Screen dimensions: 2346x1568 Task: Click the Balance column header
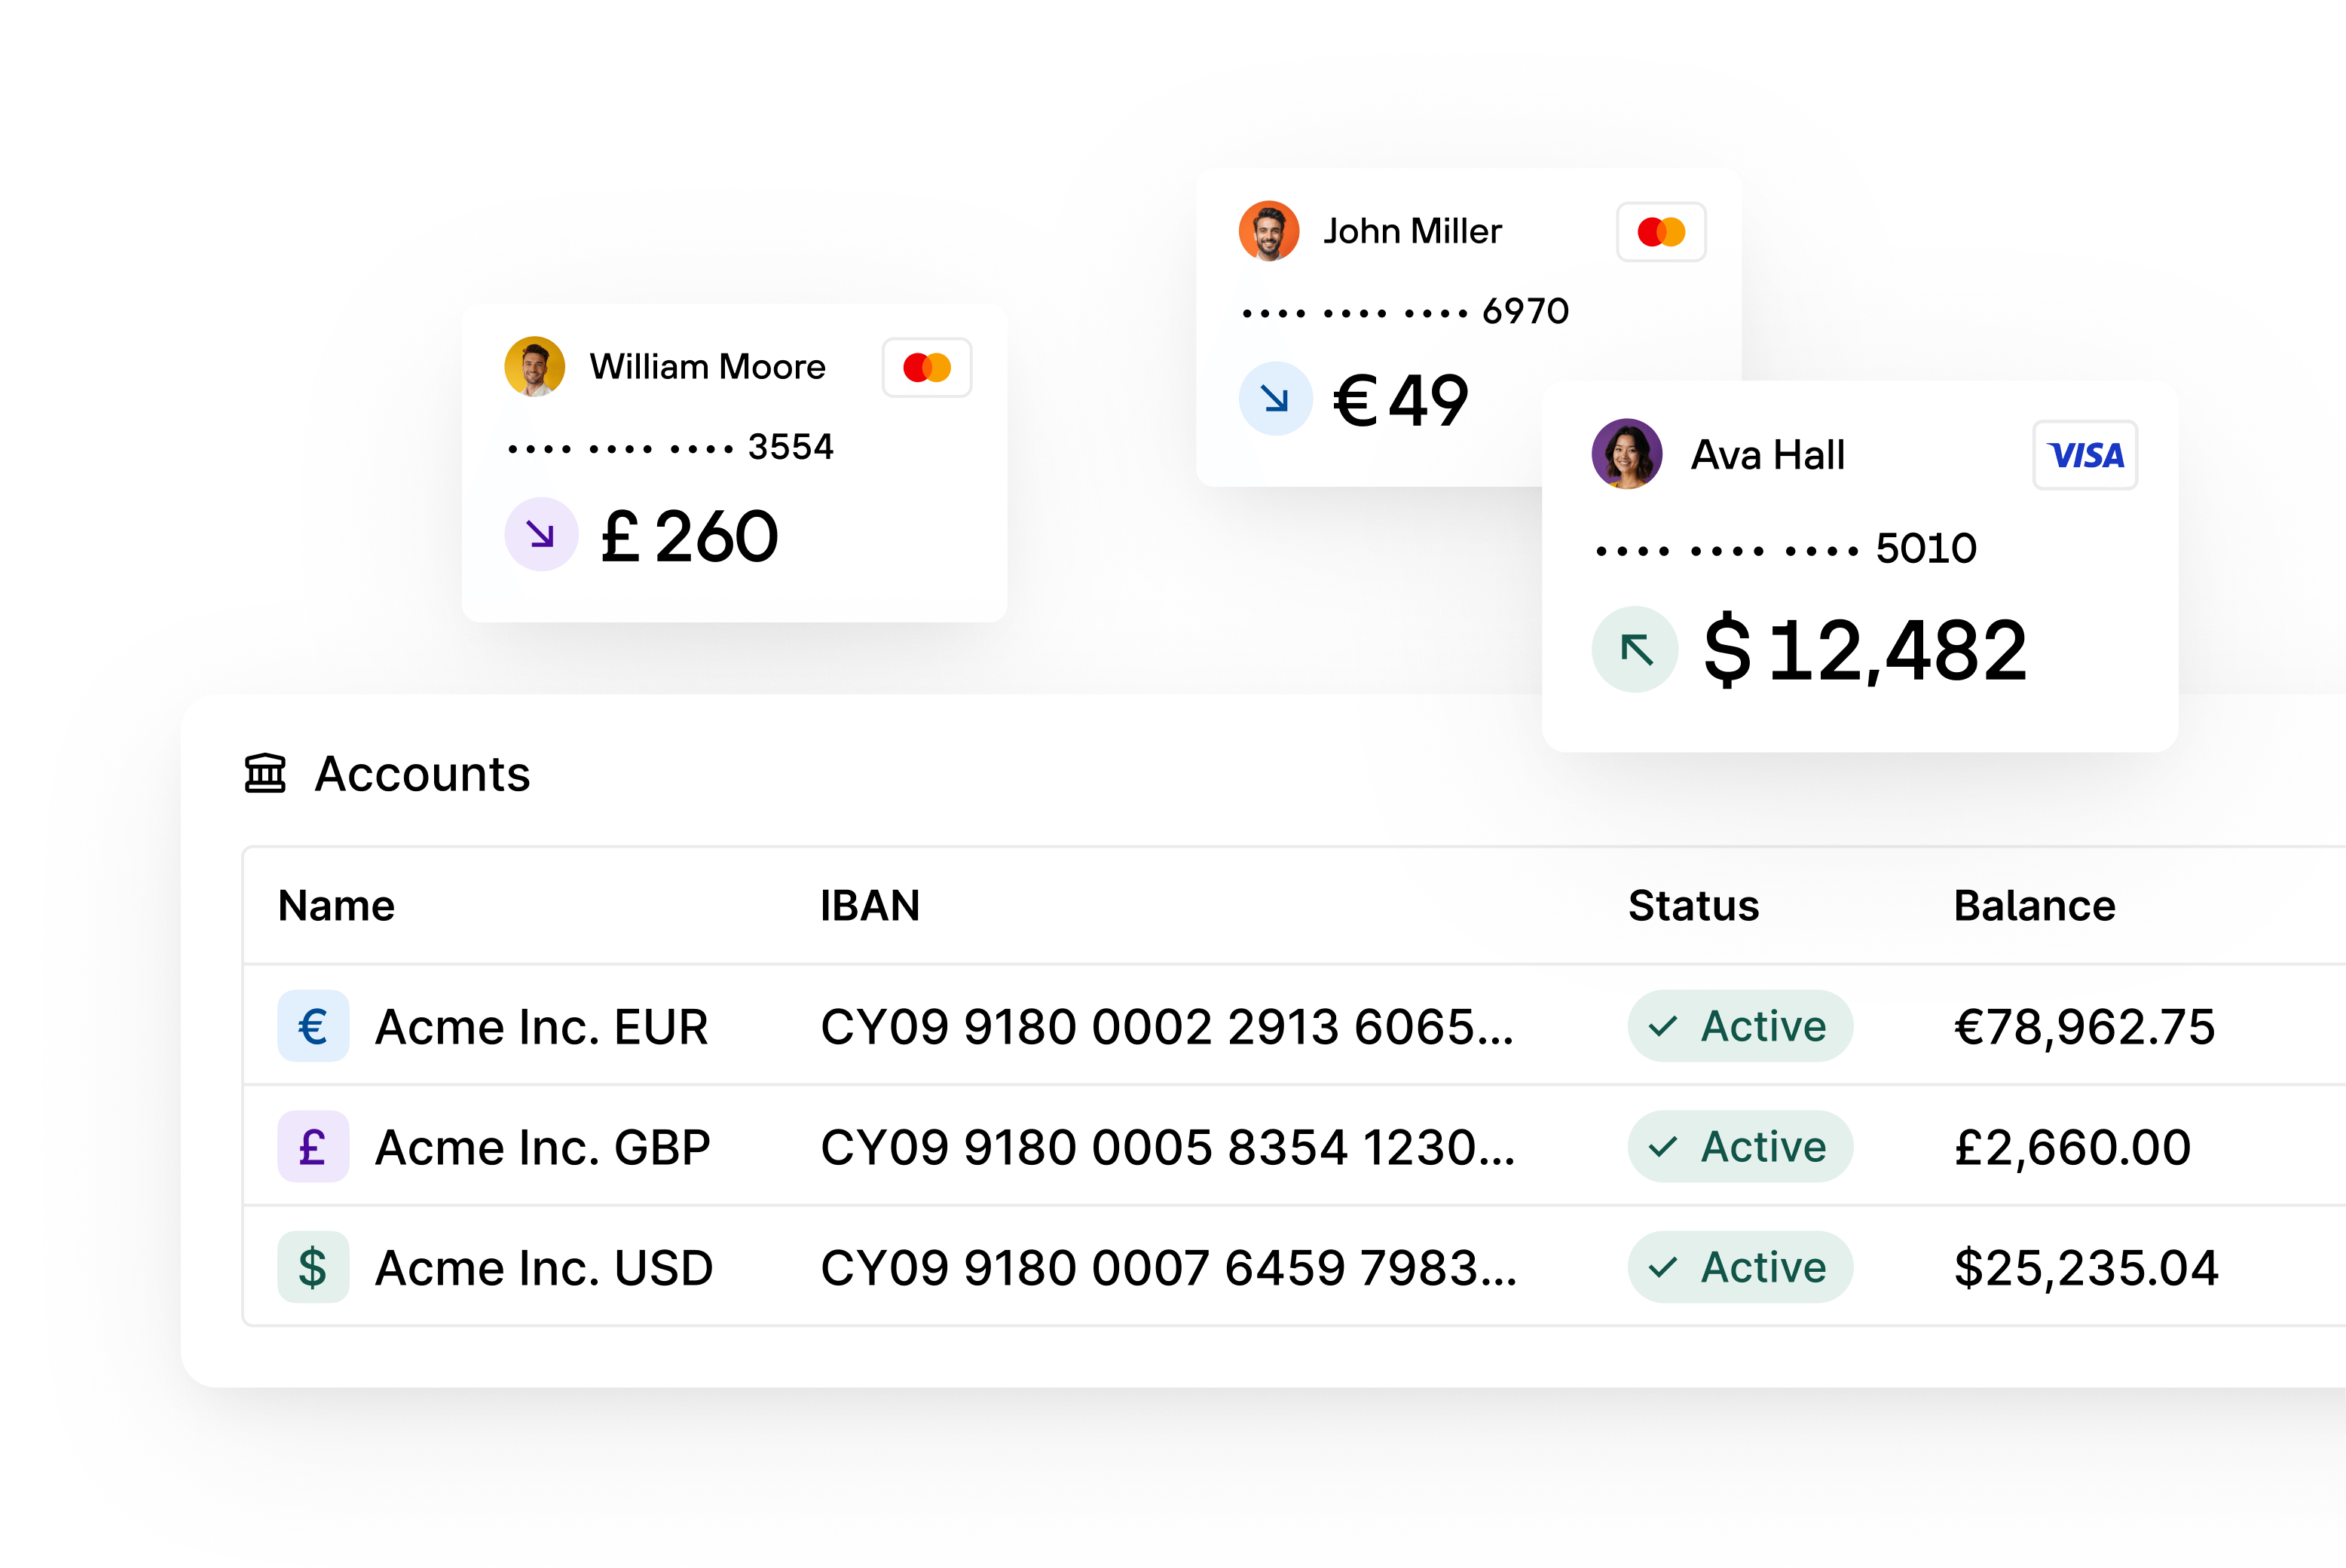[2034, 906]
